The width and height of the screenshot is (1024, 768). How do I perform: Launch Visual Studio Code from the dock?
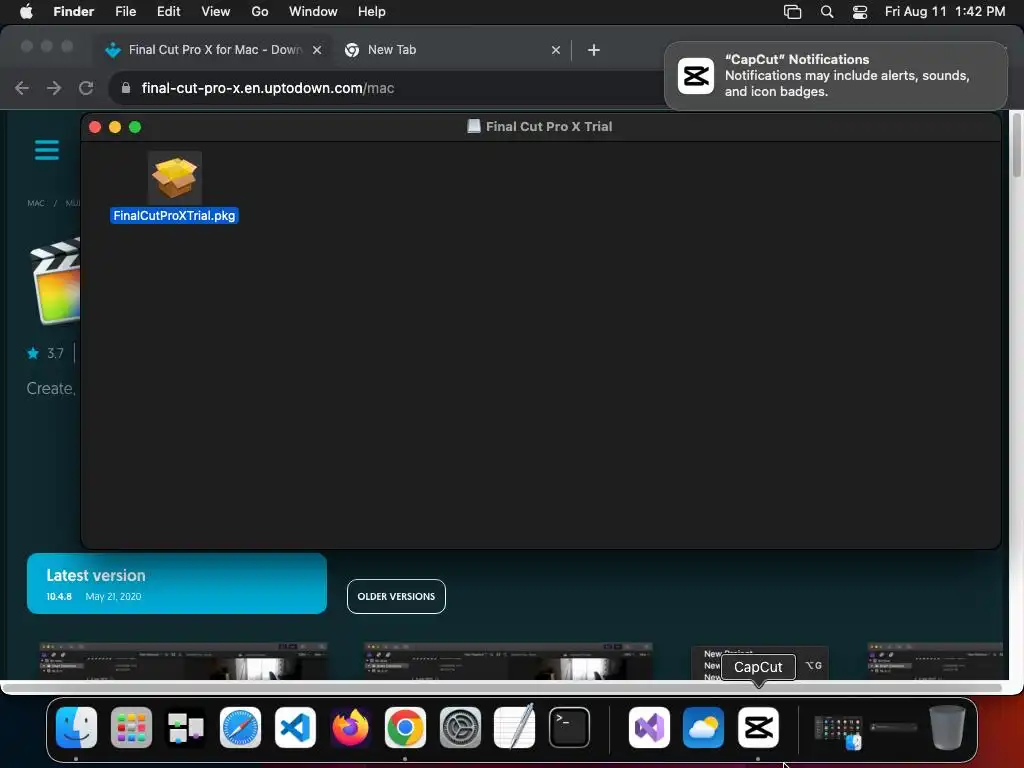point(295,727)
